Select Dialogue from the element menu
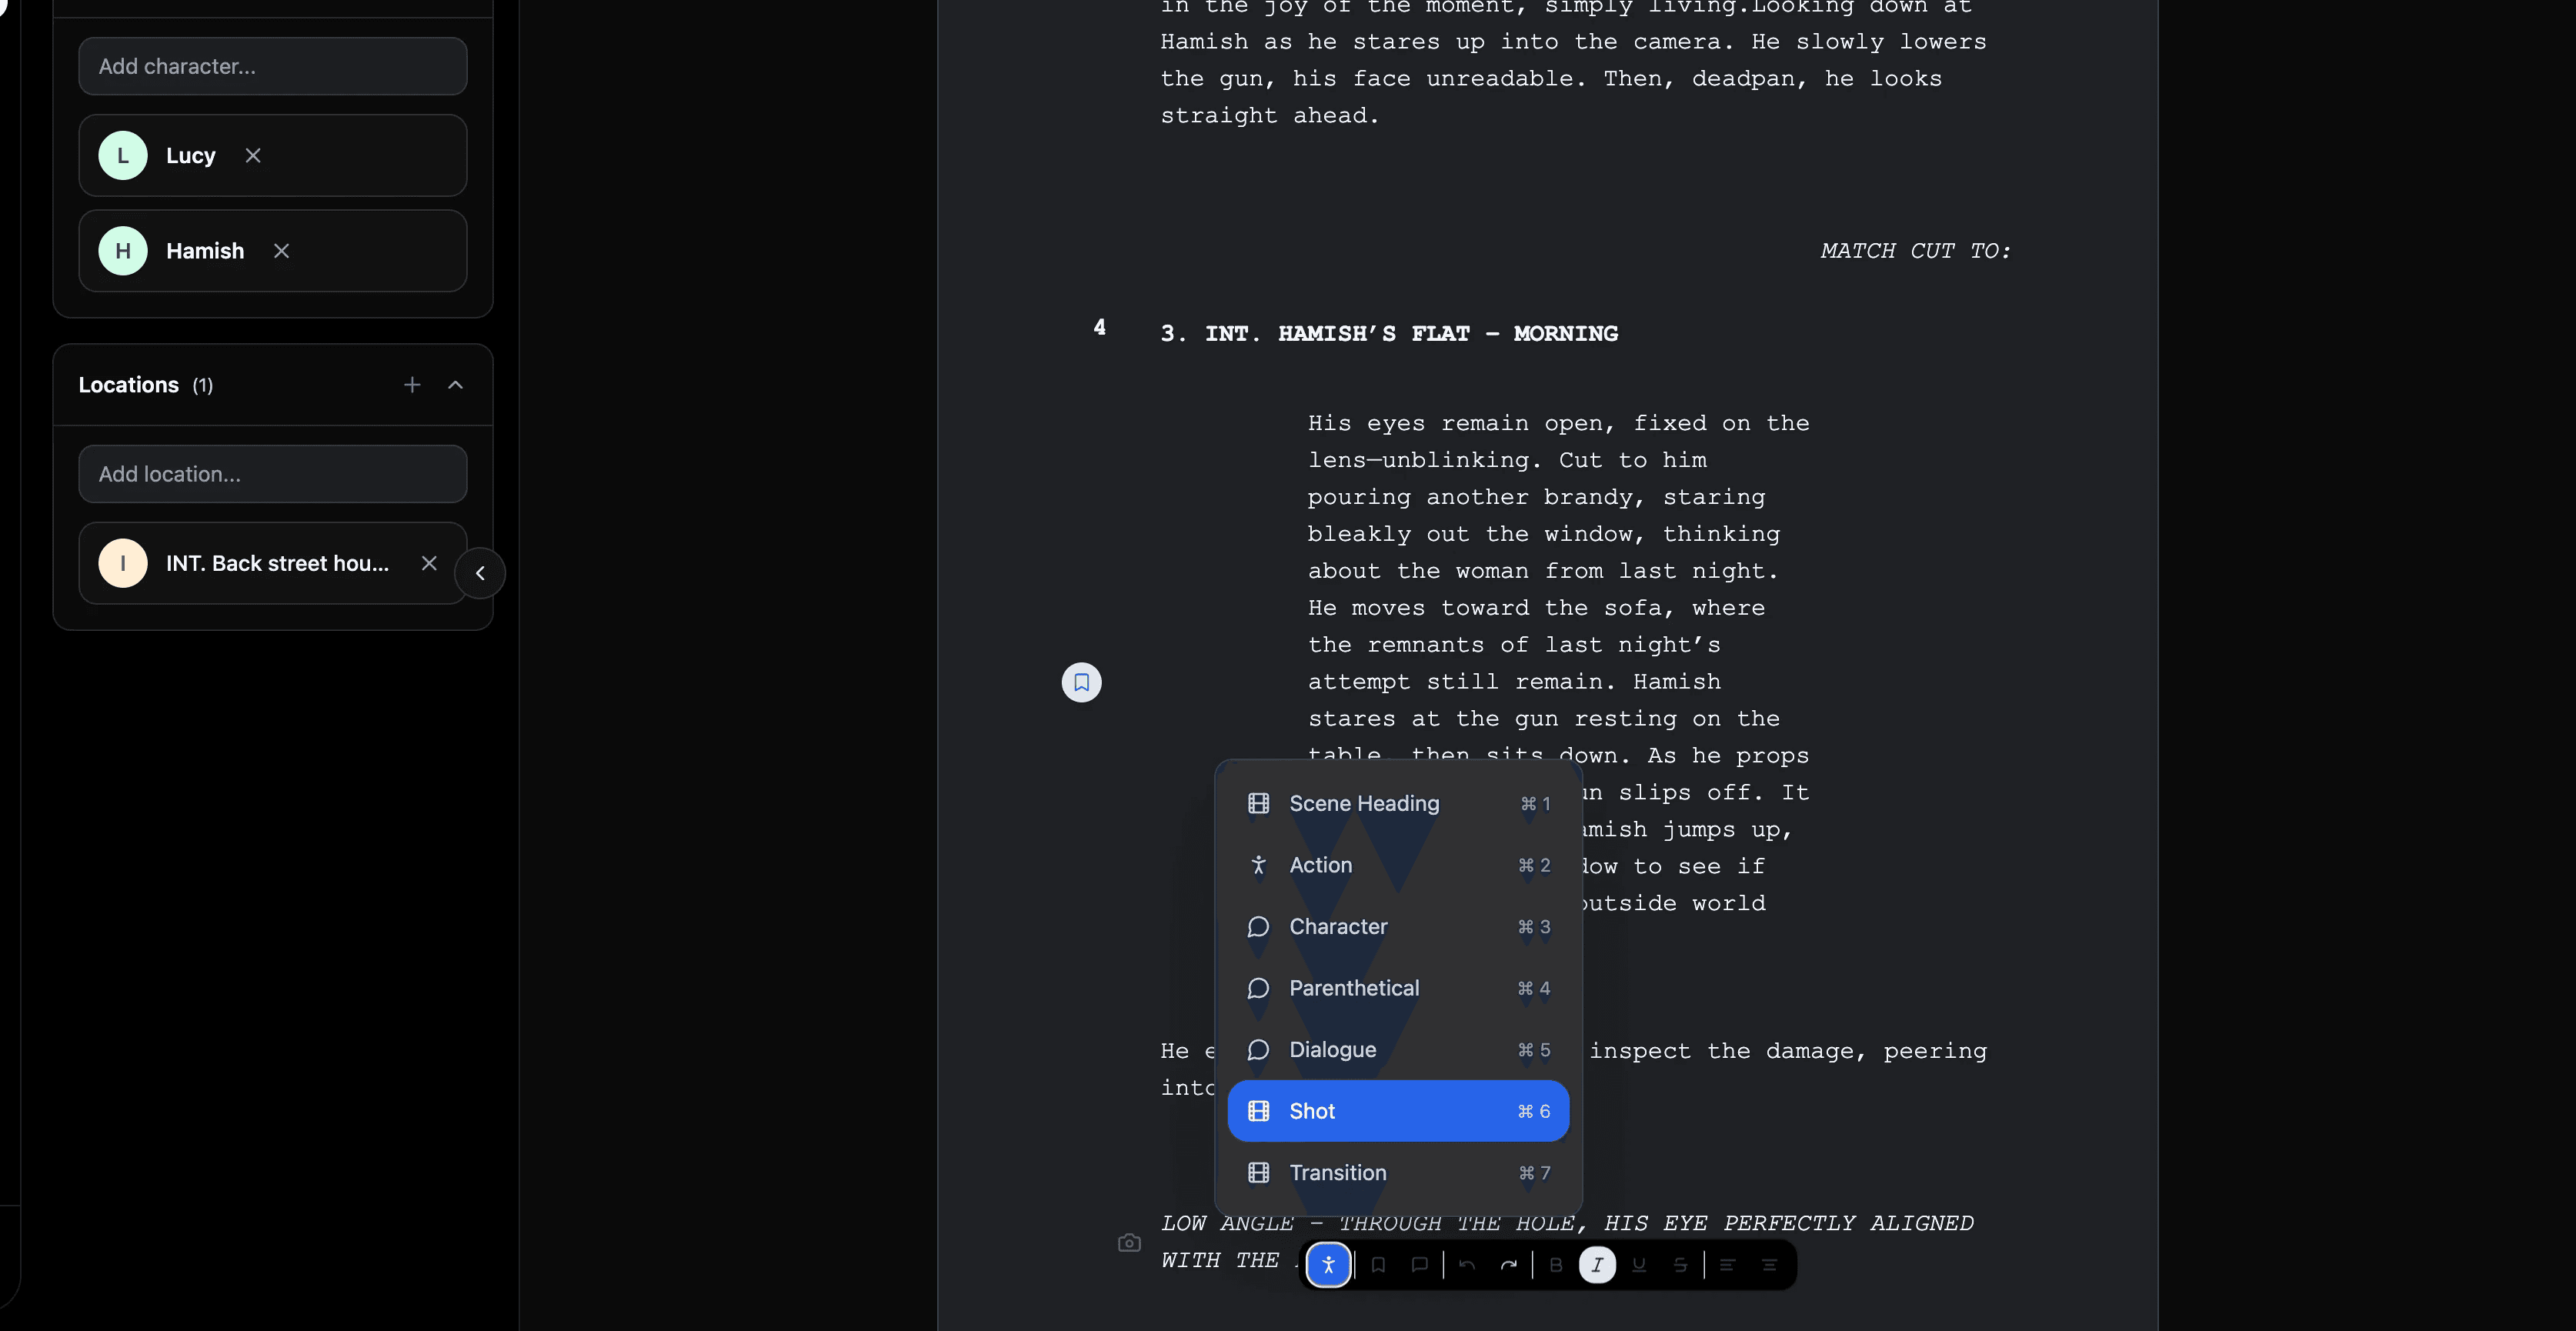 click(1398, 1050)
